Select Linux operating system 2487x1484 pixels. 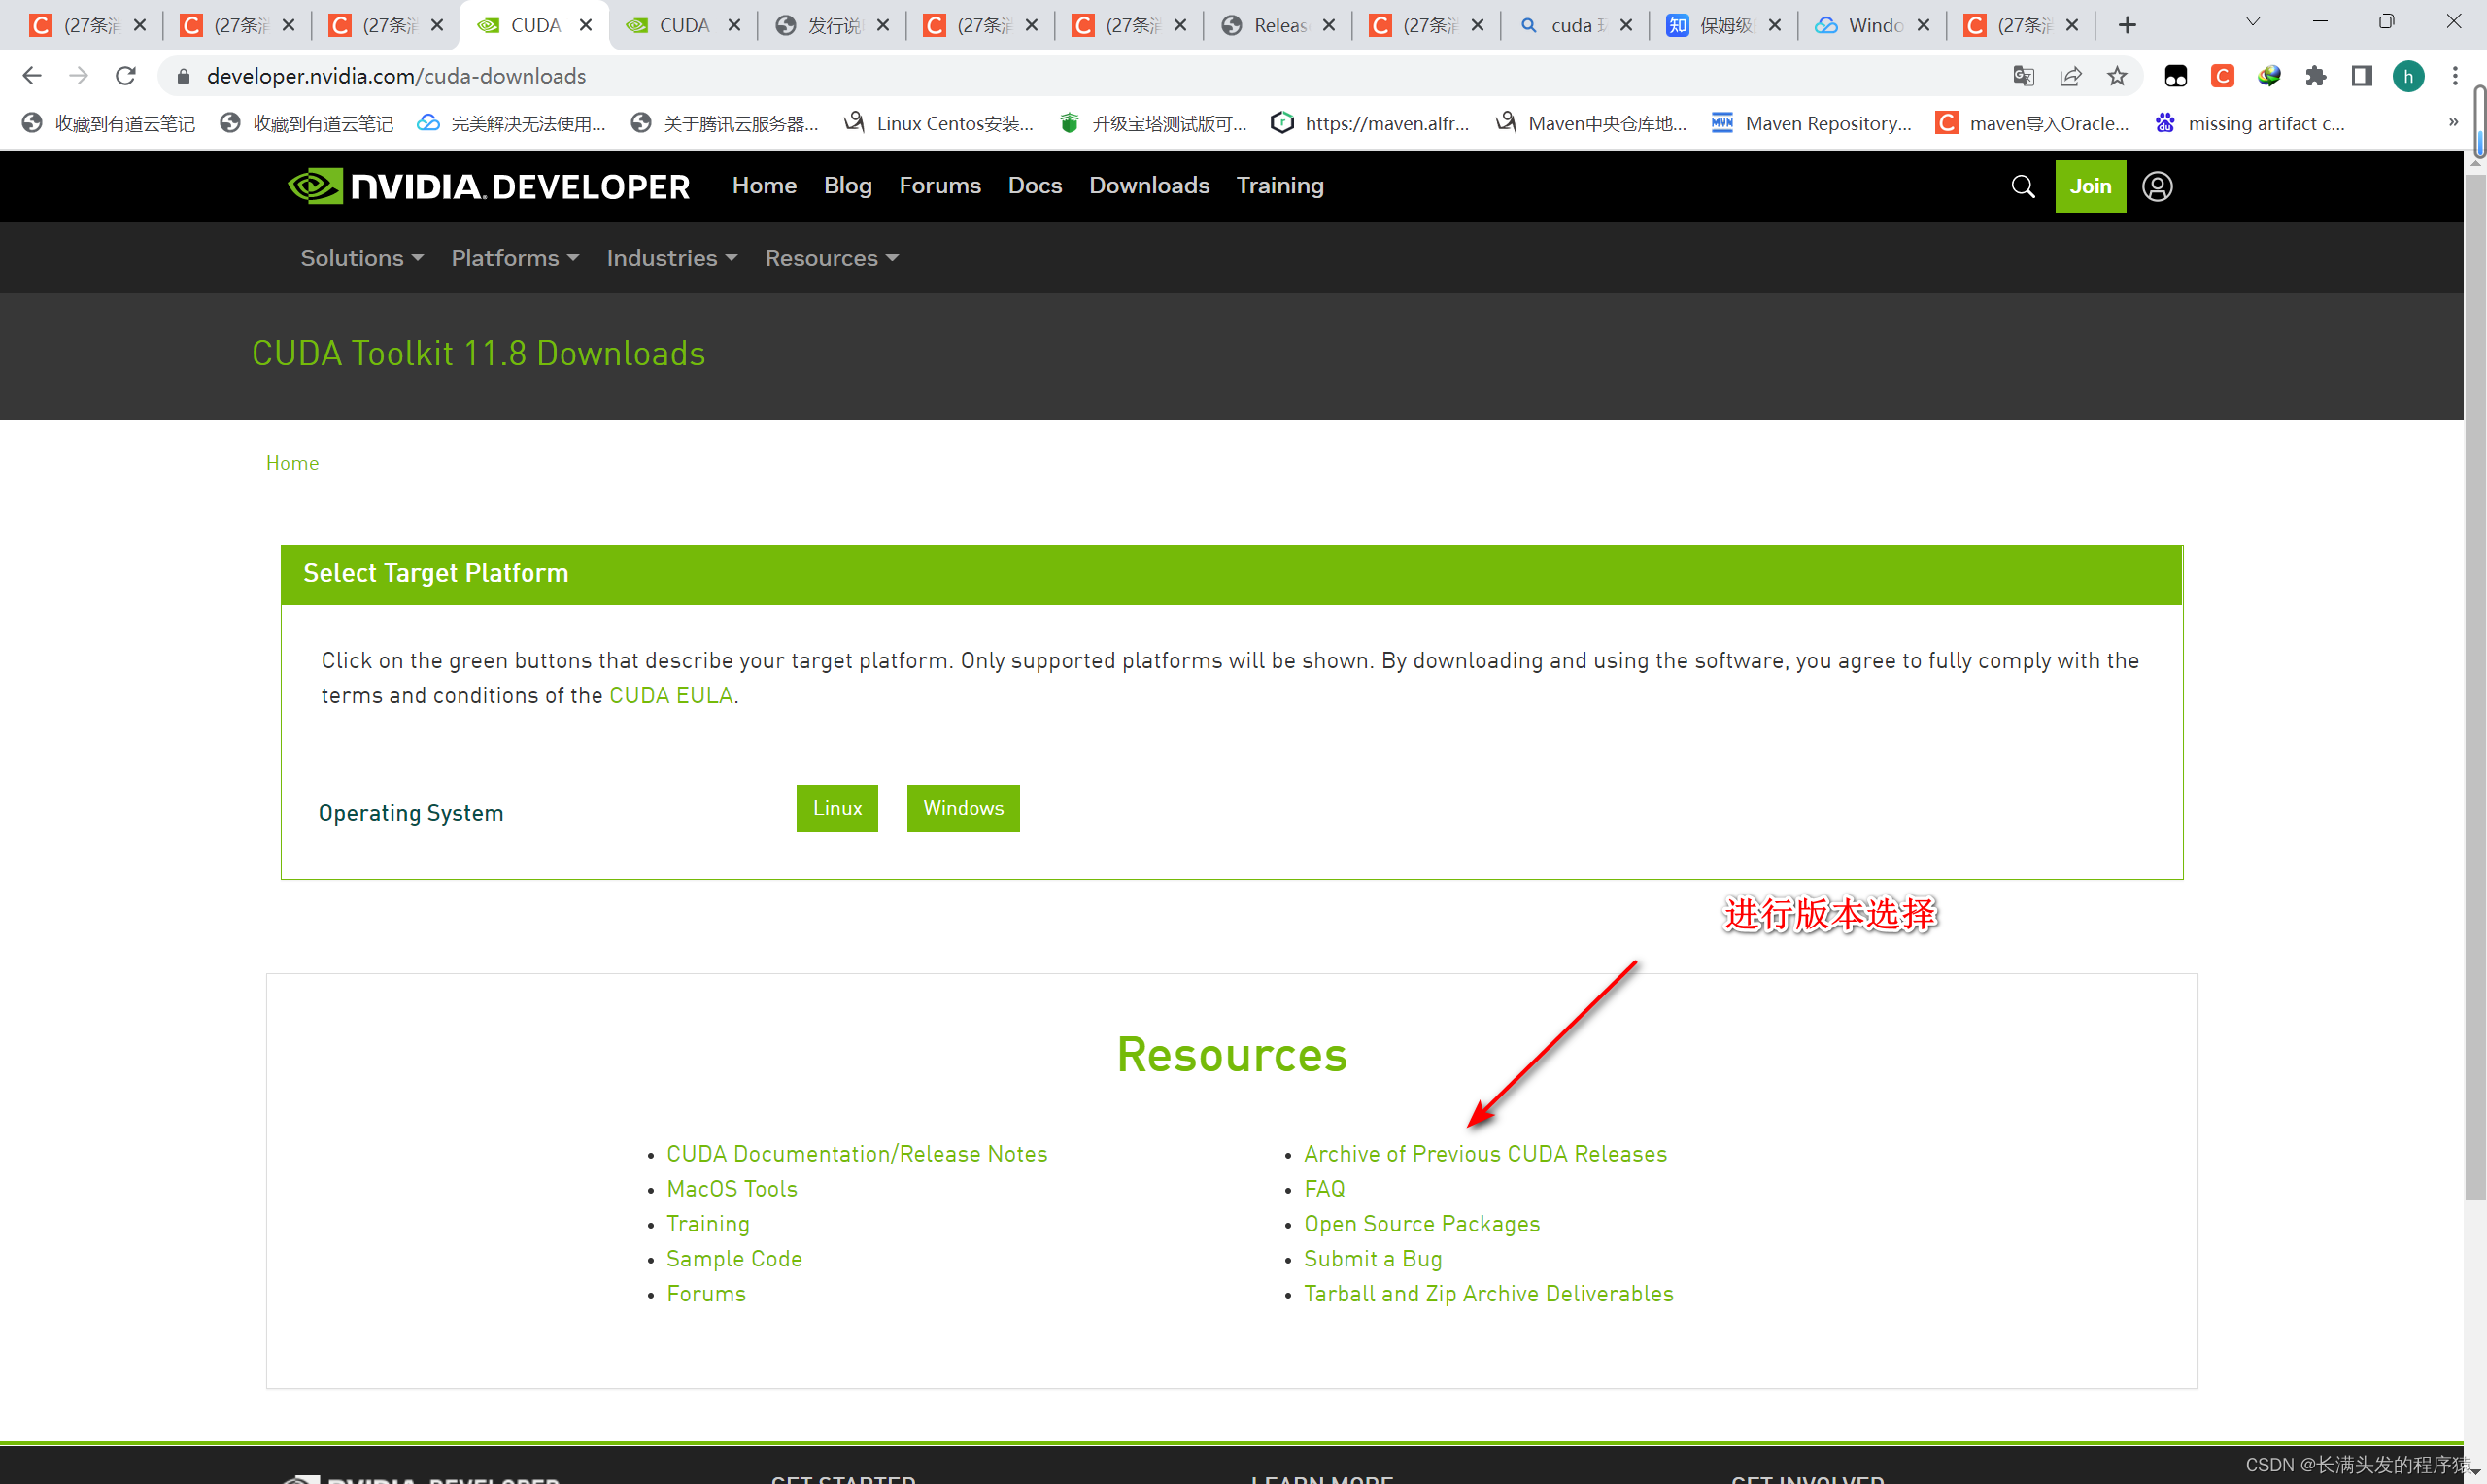tap(837, 808)
